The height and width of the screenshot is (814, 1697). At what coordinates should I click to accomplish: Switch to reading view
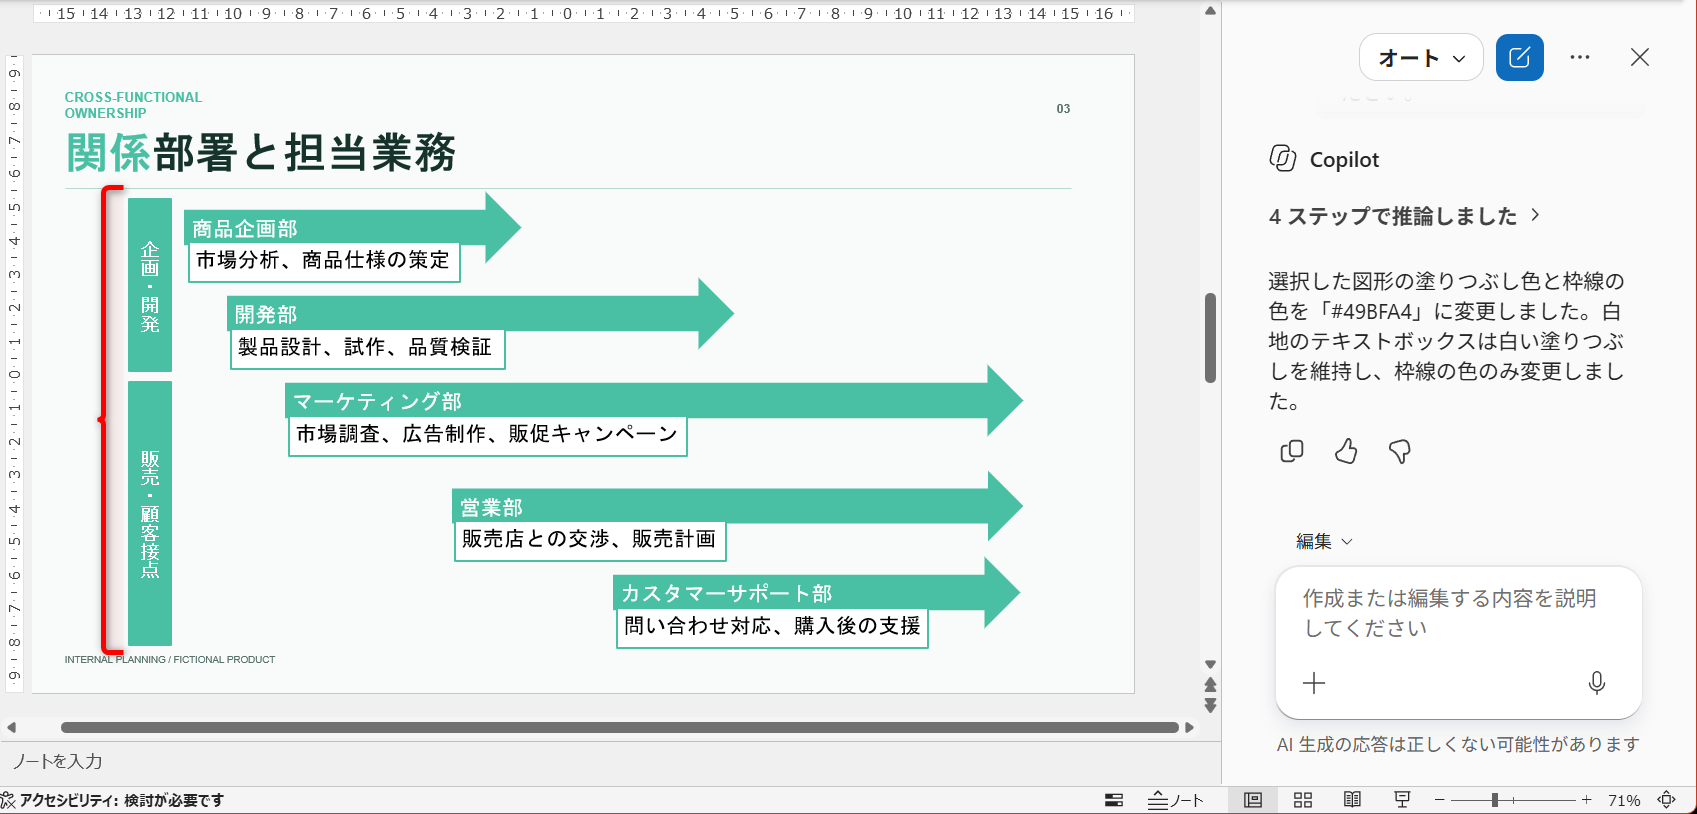click(x=1352, y=800)
